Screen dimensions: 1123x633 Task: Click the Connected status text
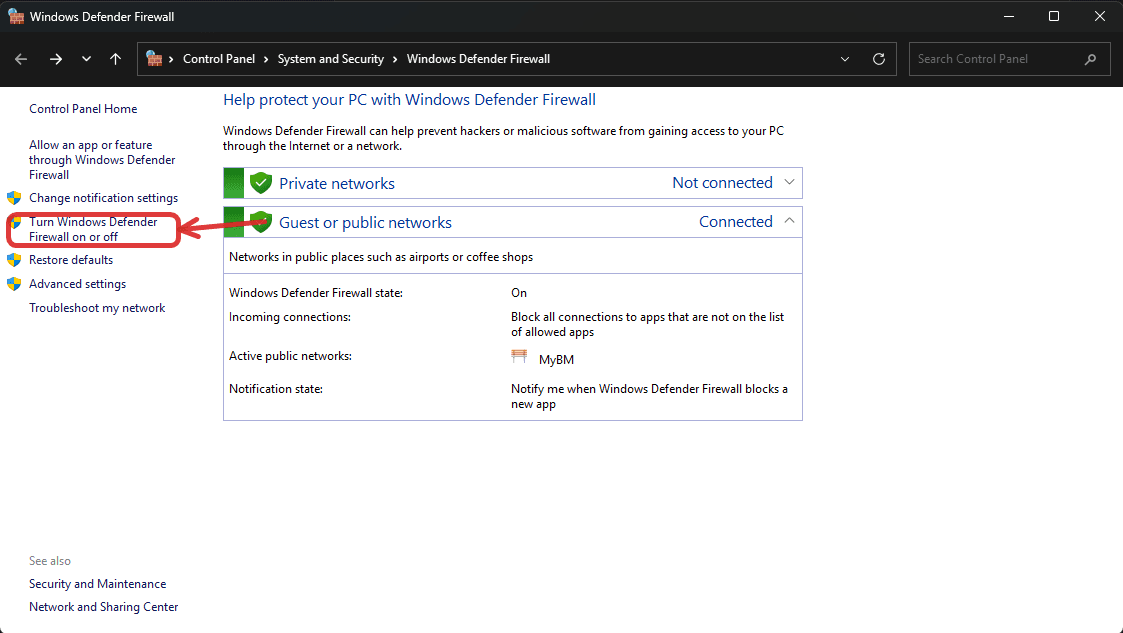[736, 222]
